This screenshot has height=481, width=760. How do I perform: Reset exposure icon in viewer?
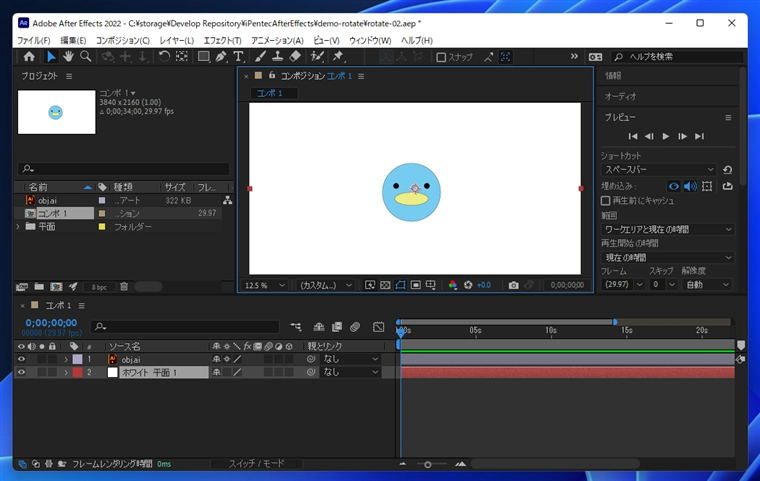(468, 285)
